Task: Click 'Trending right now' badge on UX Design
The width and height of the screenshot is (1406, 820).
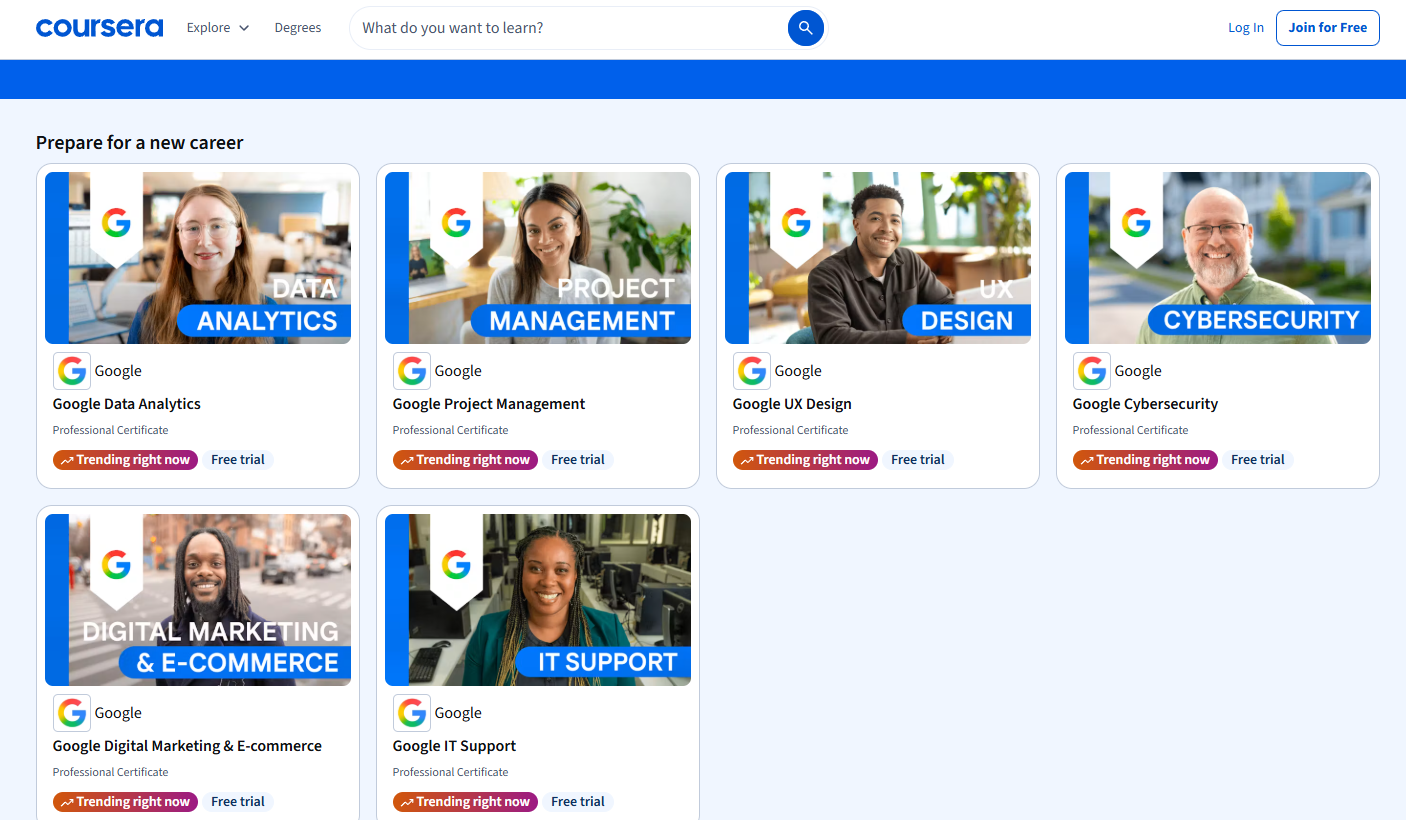Action: tap(805, 460)
